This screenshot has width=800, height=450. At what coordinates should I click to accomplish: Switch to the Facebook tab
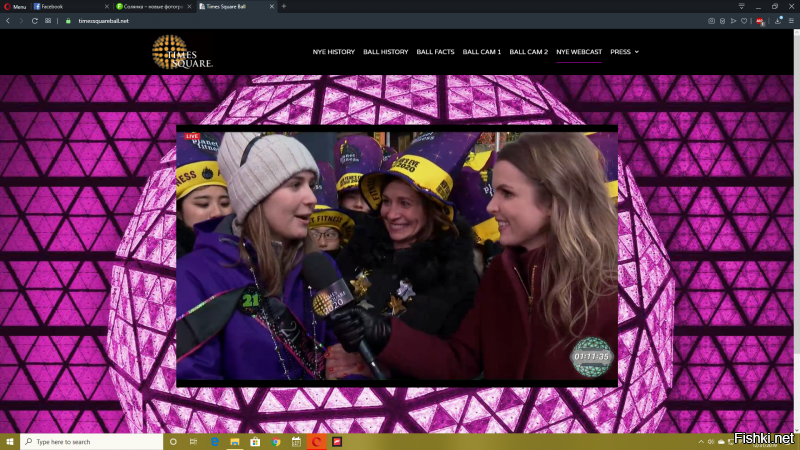71,7
